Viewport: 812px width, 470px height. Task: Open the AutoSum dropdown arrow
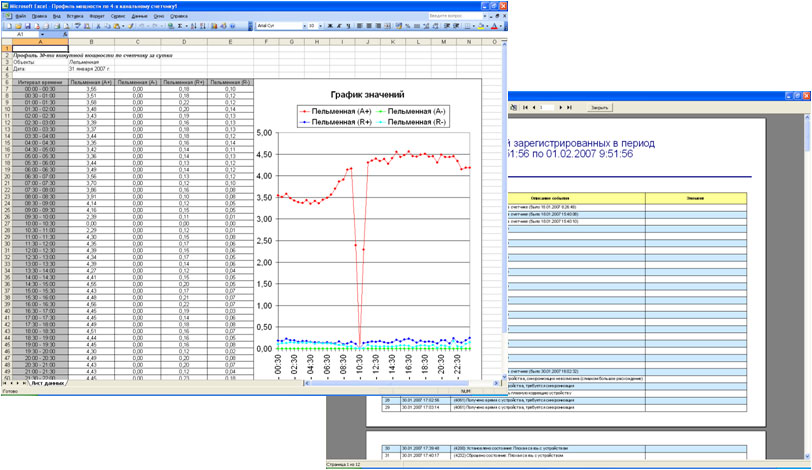pyautogui.click(x=186, y=26)
